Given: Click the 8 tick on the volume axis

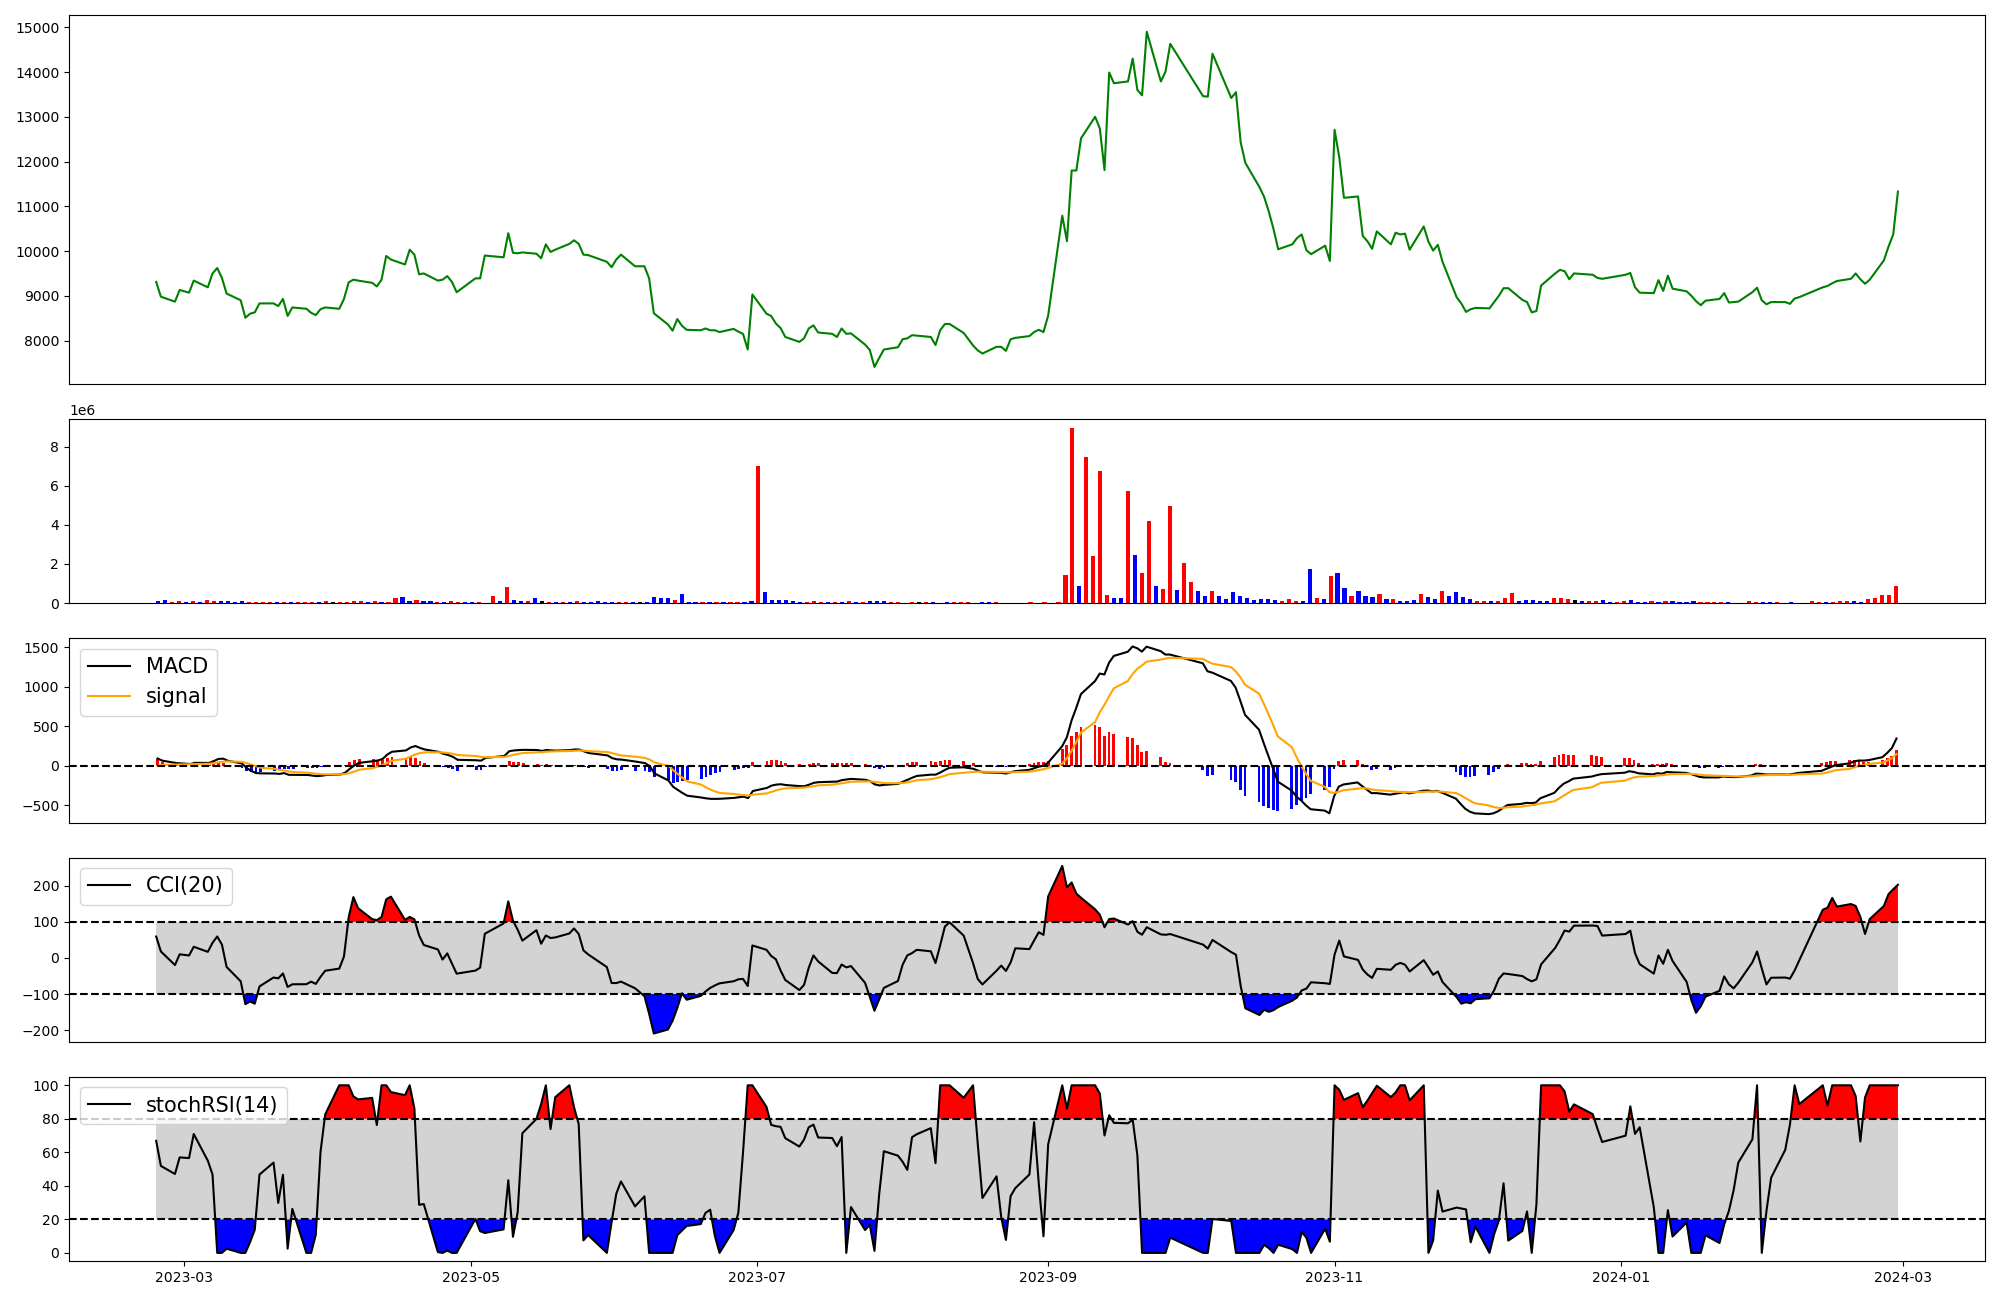Looking at the screenshot, I should (56, 447).
